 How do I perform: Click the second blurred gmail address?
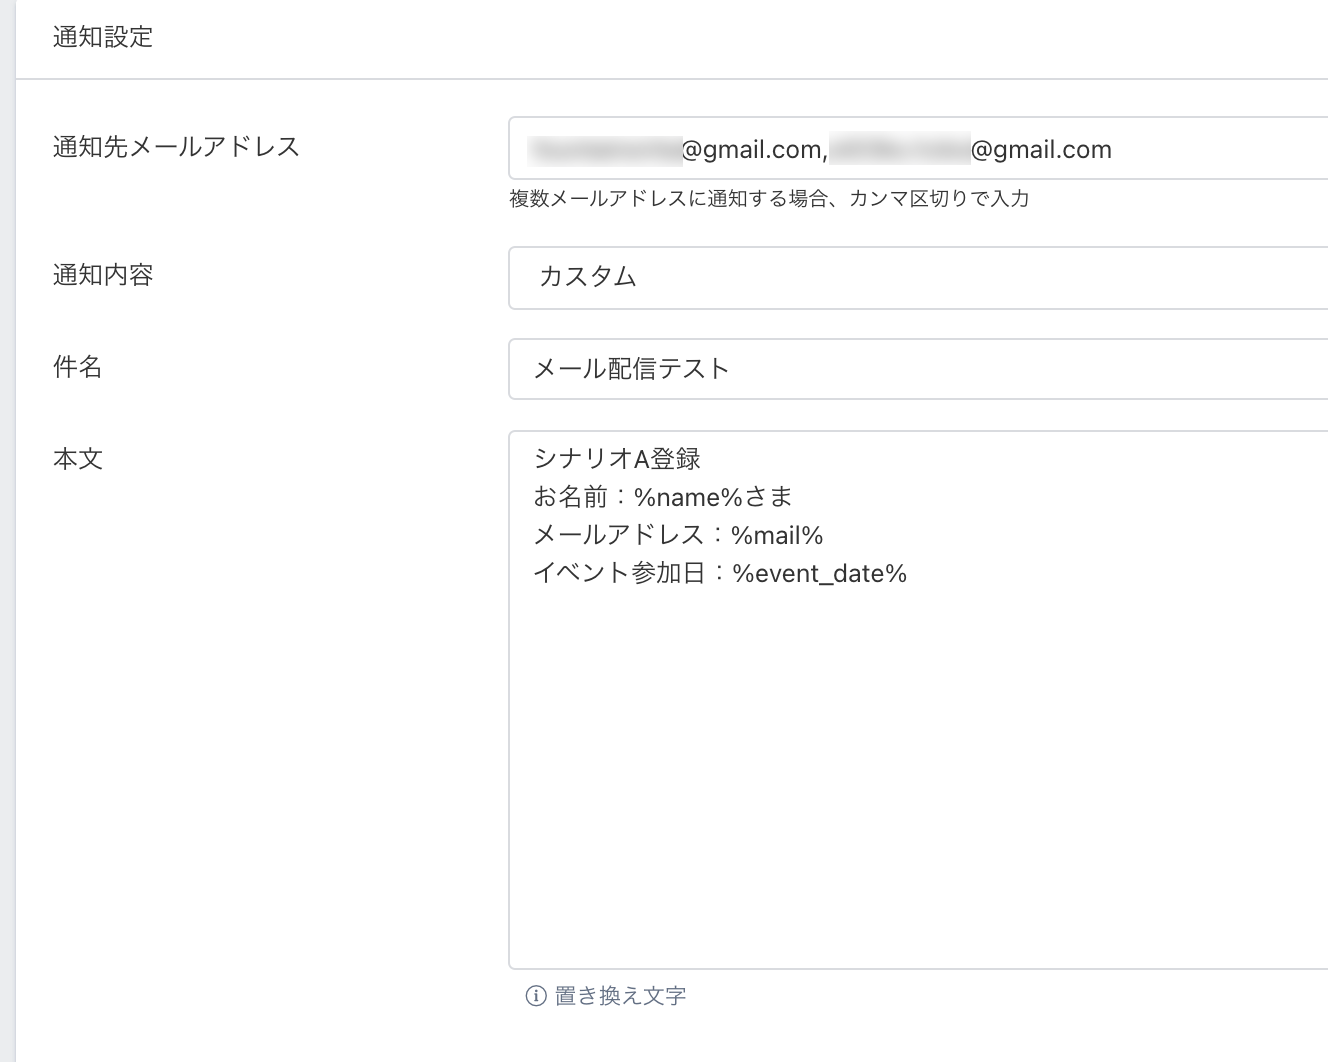(971, 150)
